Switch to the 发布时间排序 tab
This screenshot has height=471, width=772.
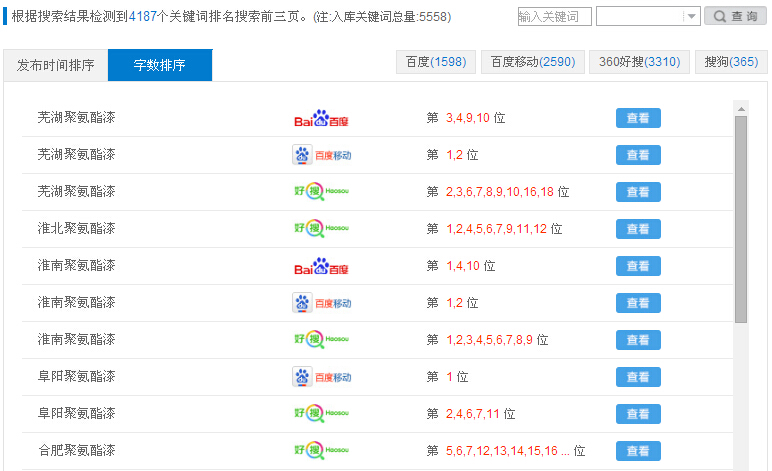coord(56,65)
